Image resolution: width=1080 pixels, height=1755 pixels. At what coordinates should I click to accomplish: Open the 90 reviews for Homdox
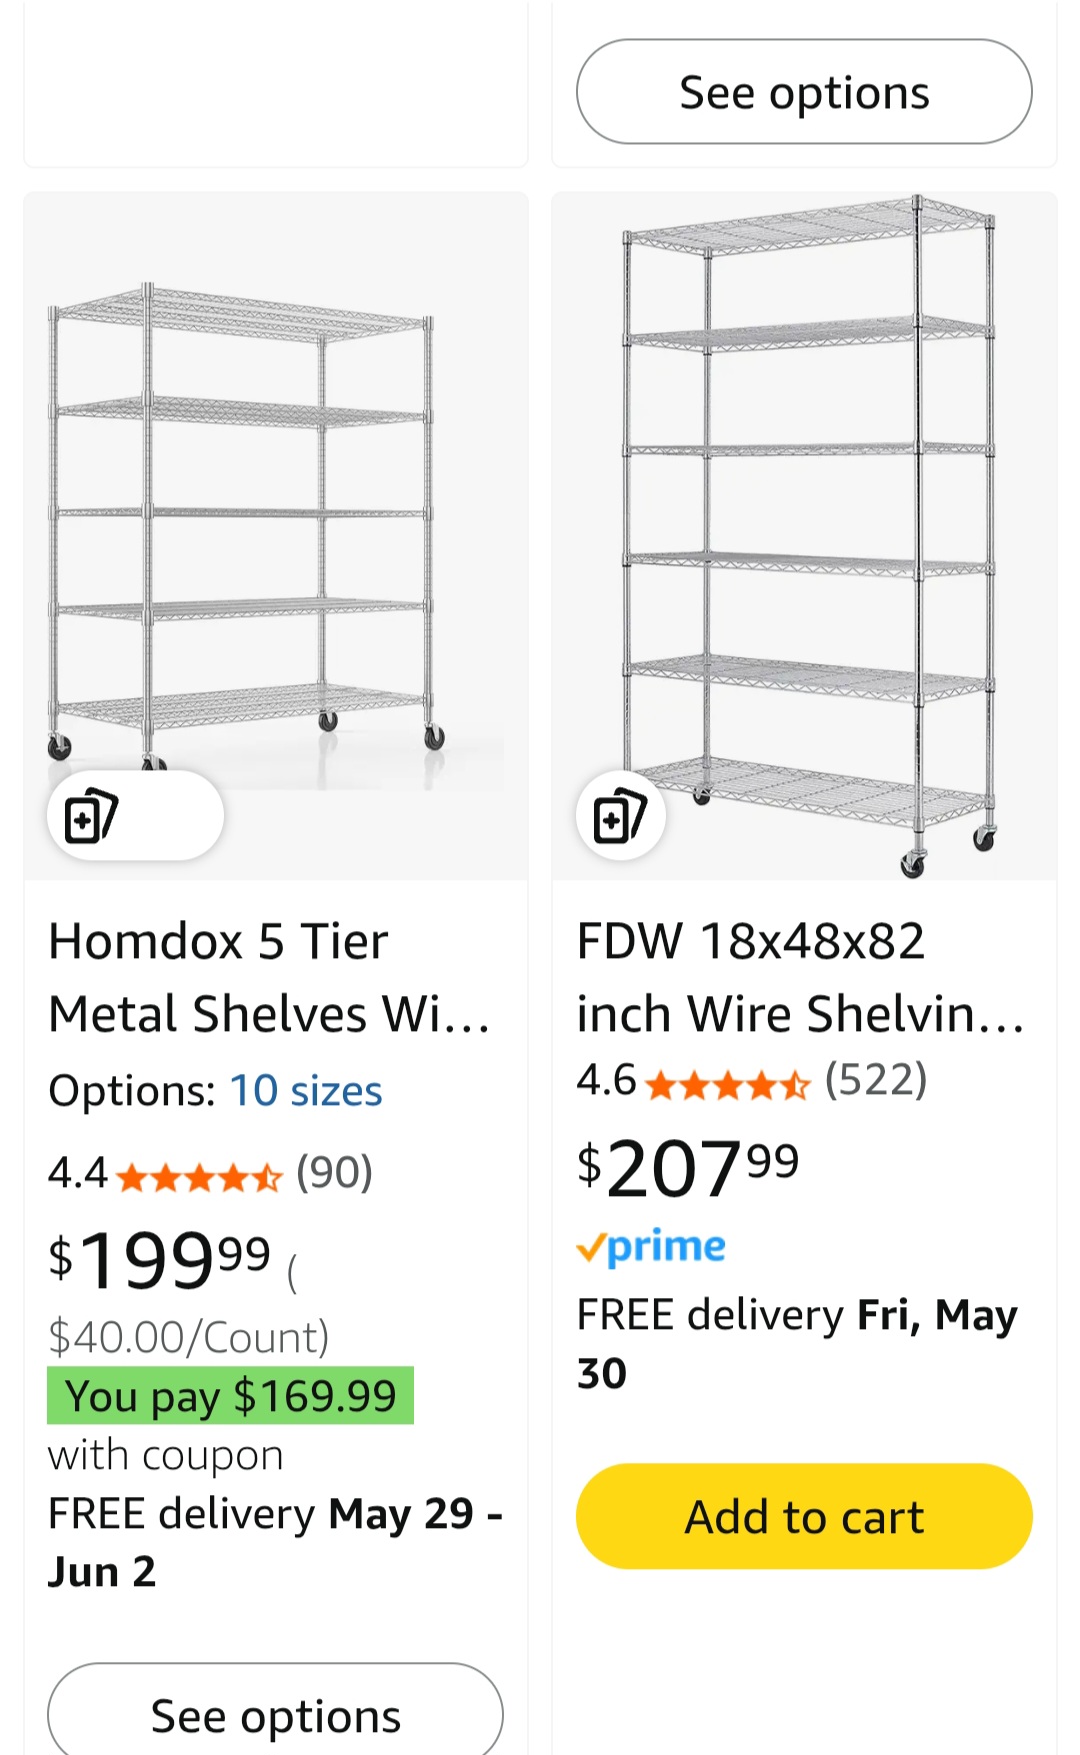tap(335, 1173)
